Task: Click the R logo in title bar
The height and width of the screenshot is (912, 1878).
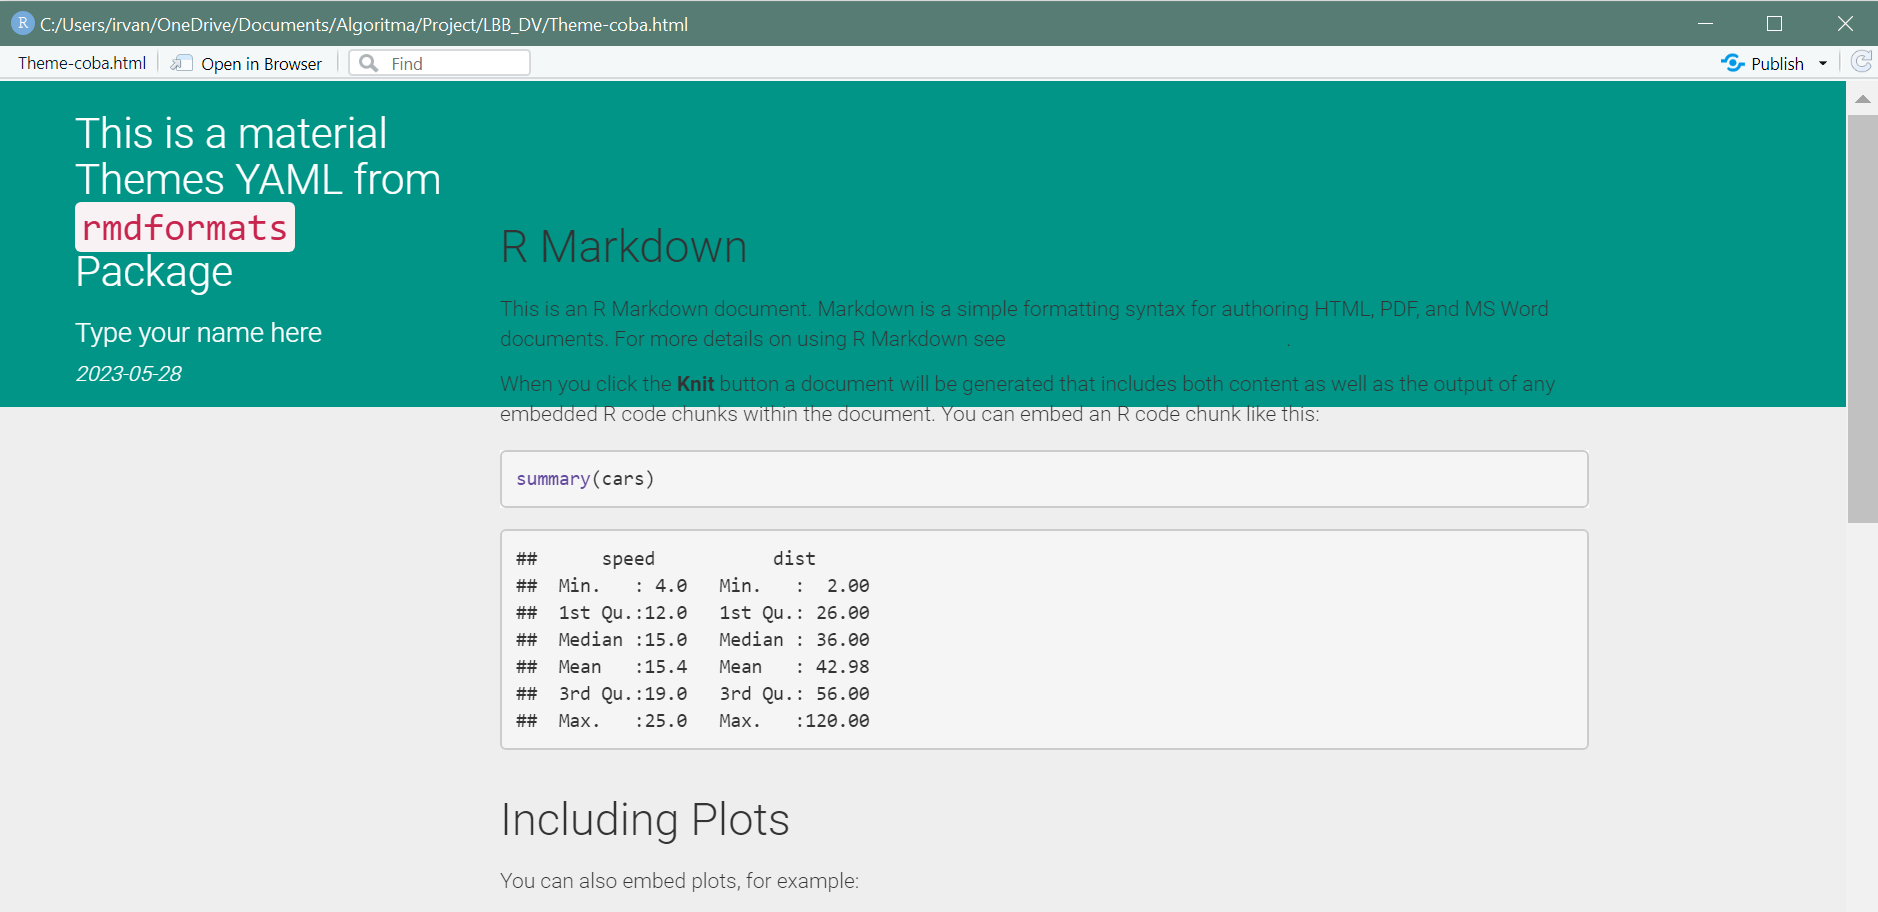Action: click(x=22, y=23)
